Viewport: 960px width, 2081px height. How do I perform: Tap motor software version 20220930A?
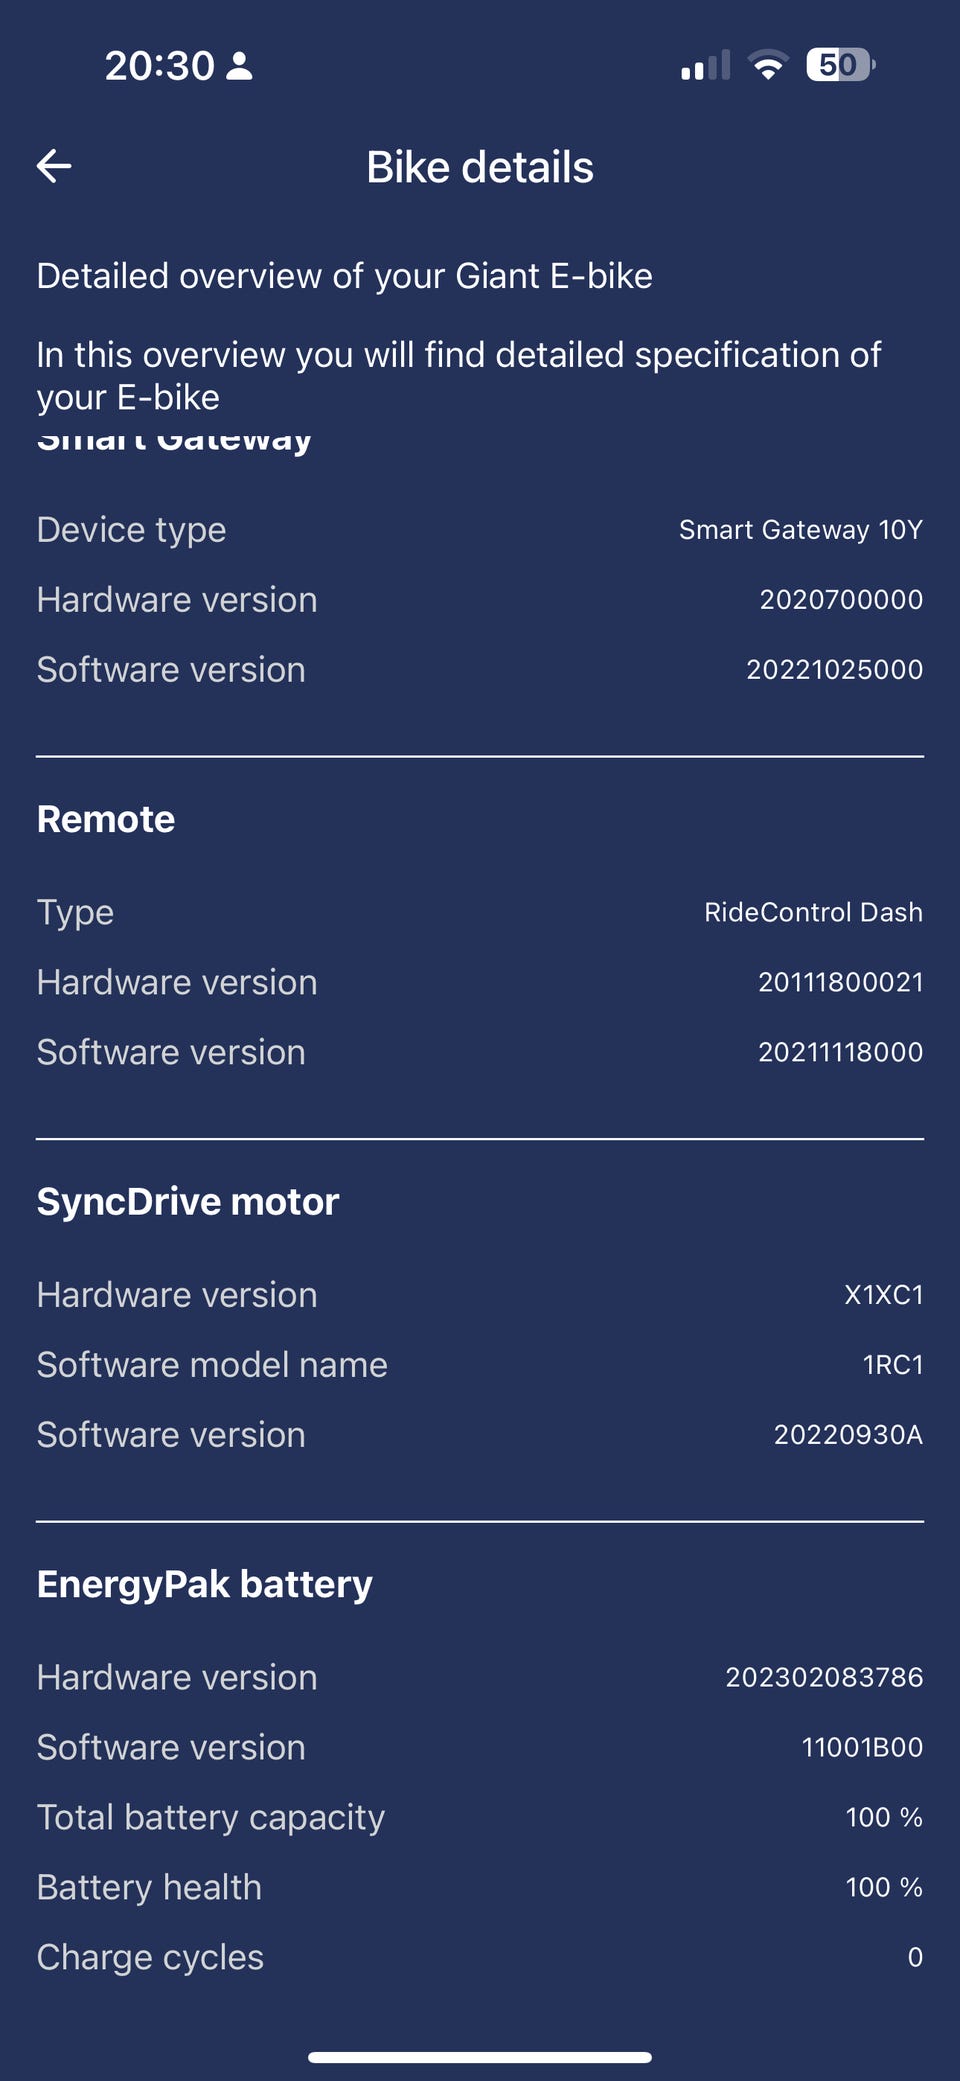(848, 1435)
